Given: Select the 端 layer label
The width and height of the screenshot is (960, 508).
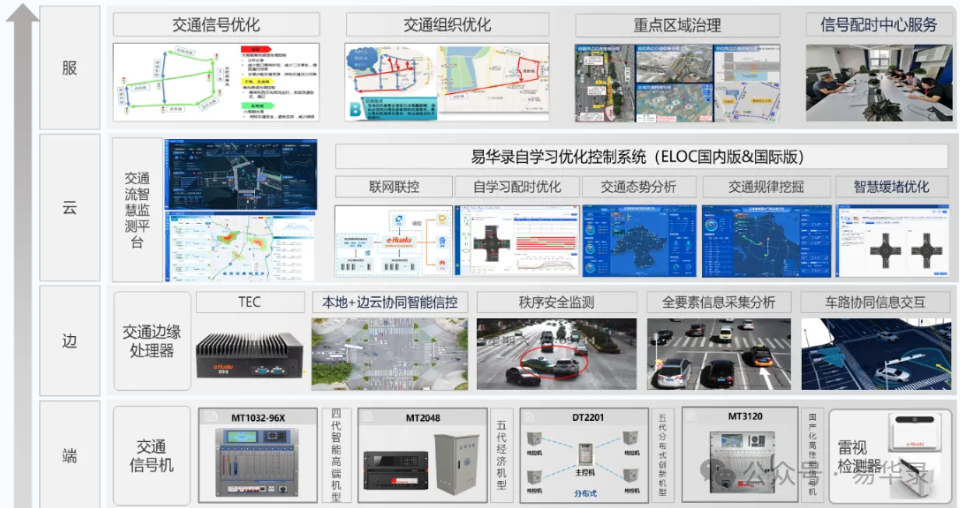Looking at the screenshot, I should [x=70, y=455].
